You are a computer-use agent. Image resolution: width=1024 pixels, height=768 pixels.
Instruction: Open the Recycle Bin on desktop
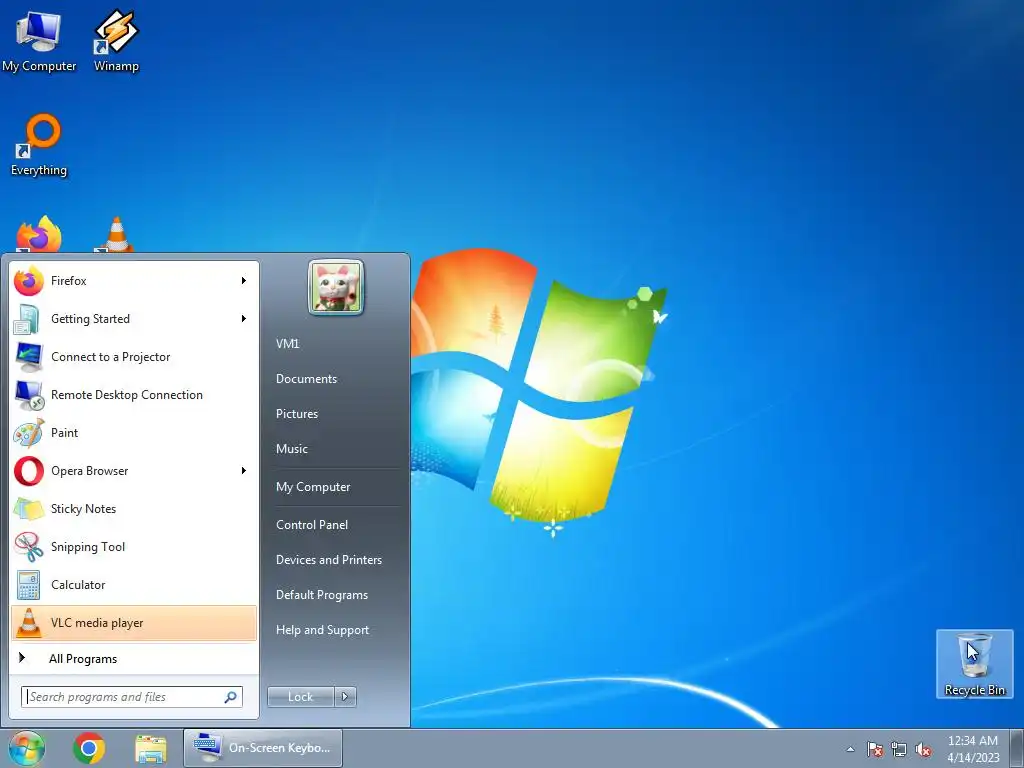(974, 664)
